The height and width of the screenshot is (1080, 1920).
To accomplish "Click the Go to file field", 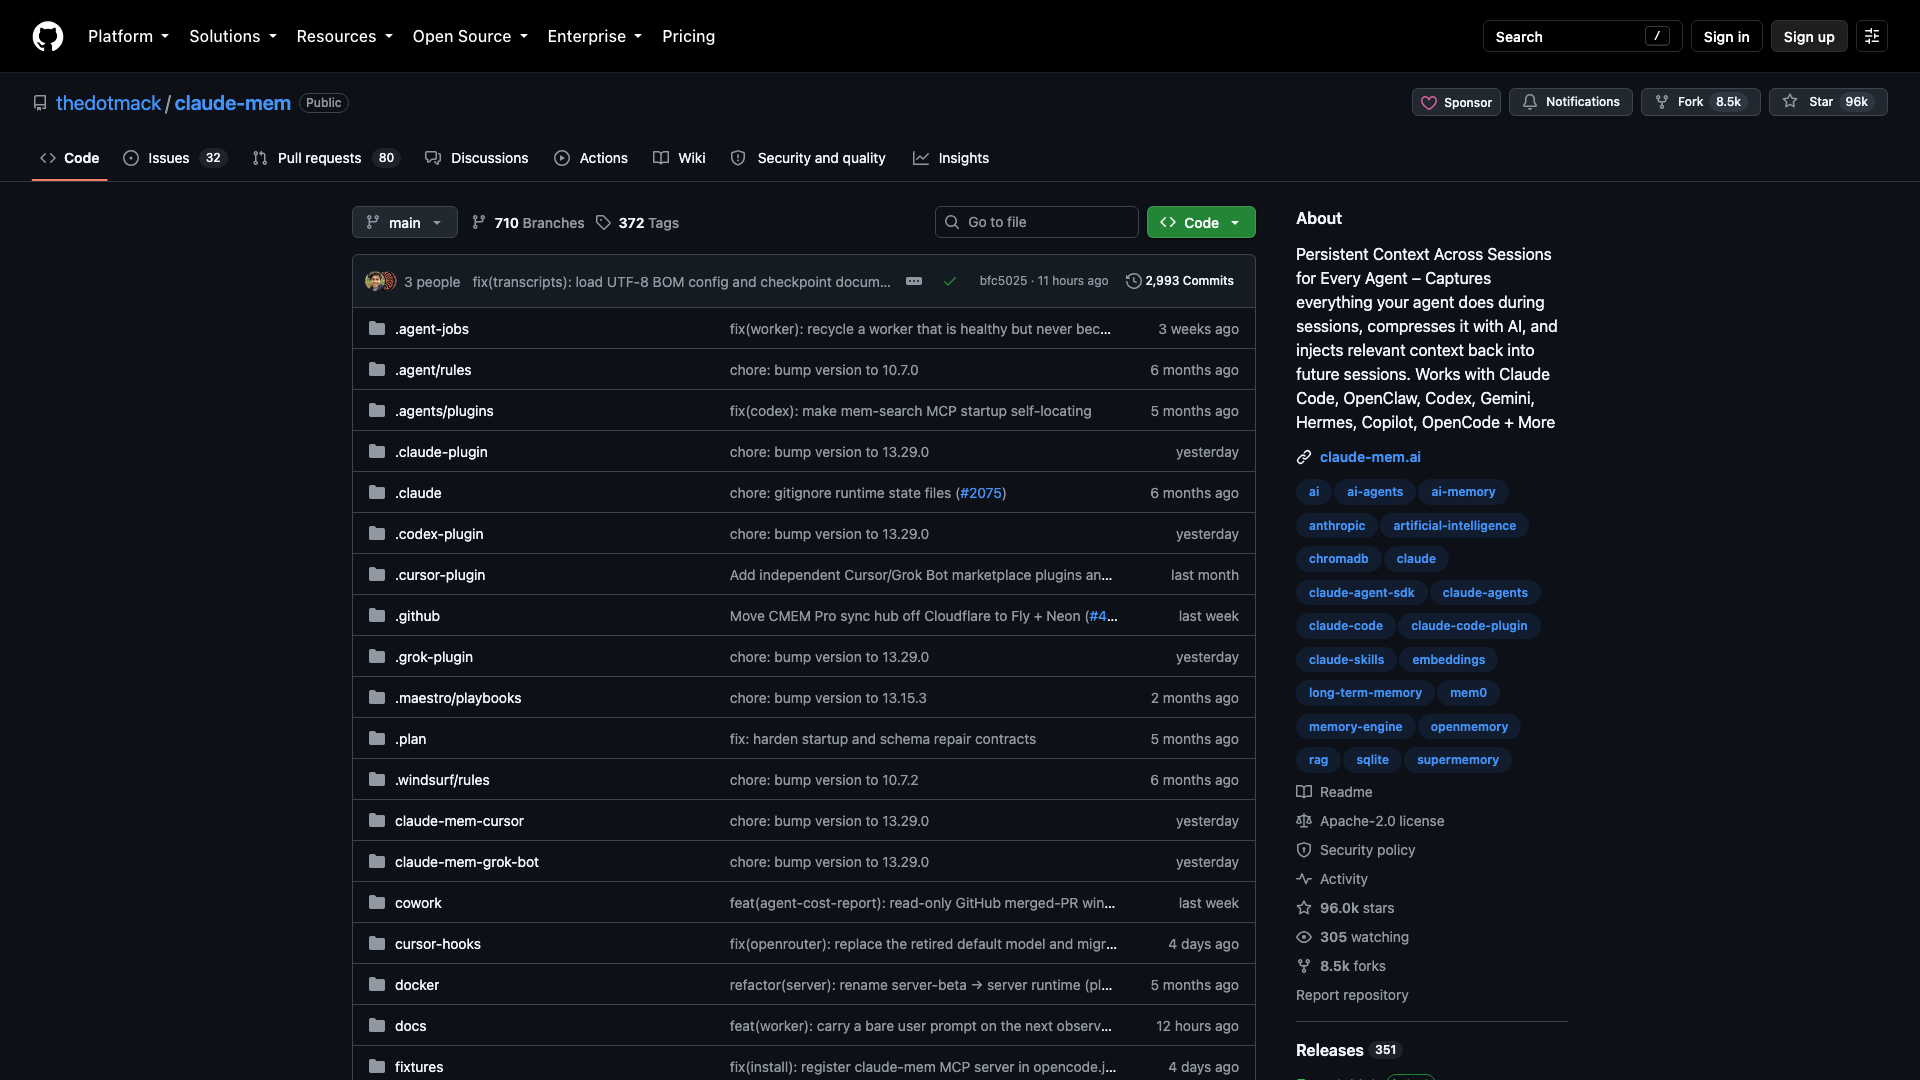I will point(1037,222).
